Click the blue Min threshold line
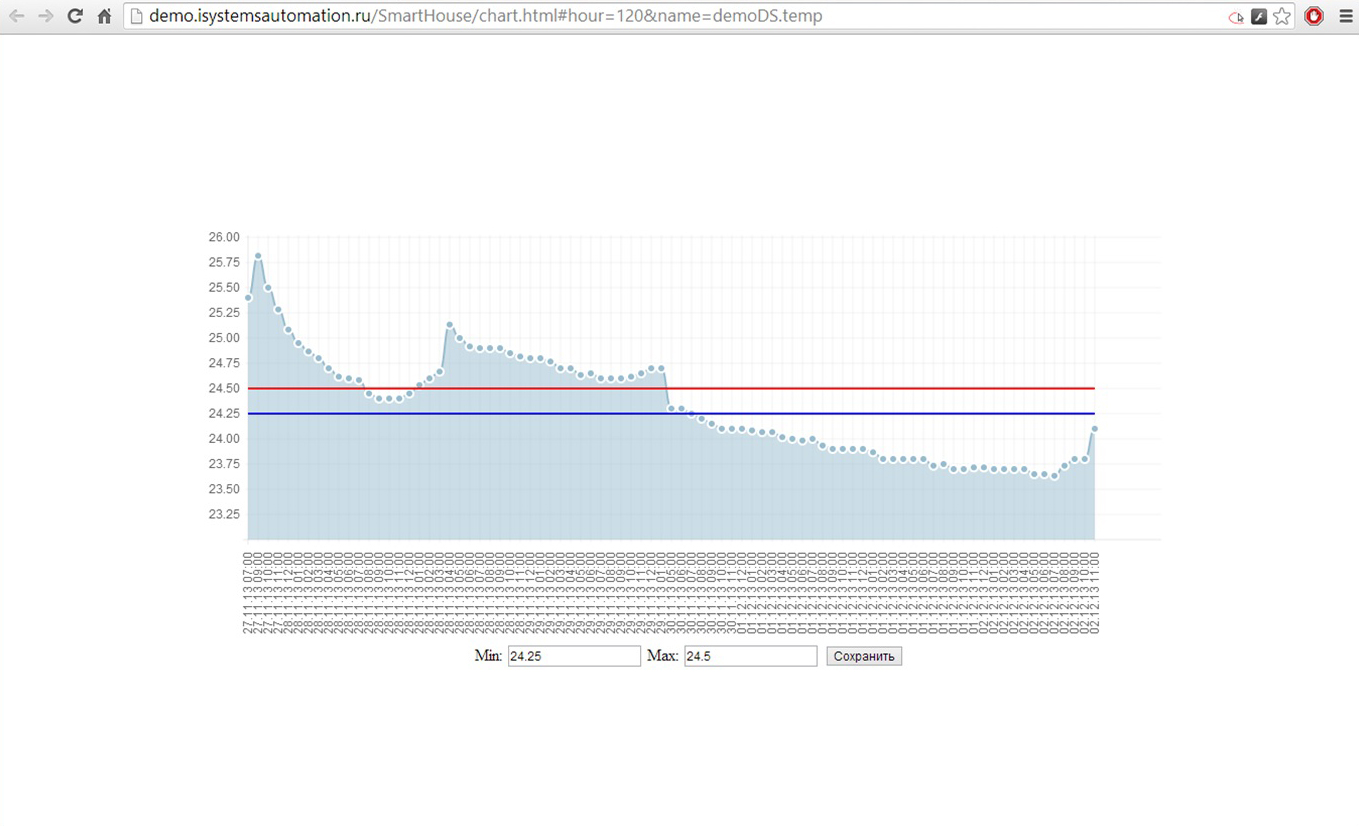1359x826 pixels. (x=671, y=413)
